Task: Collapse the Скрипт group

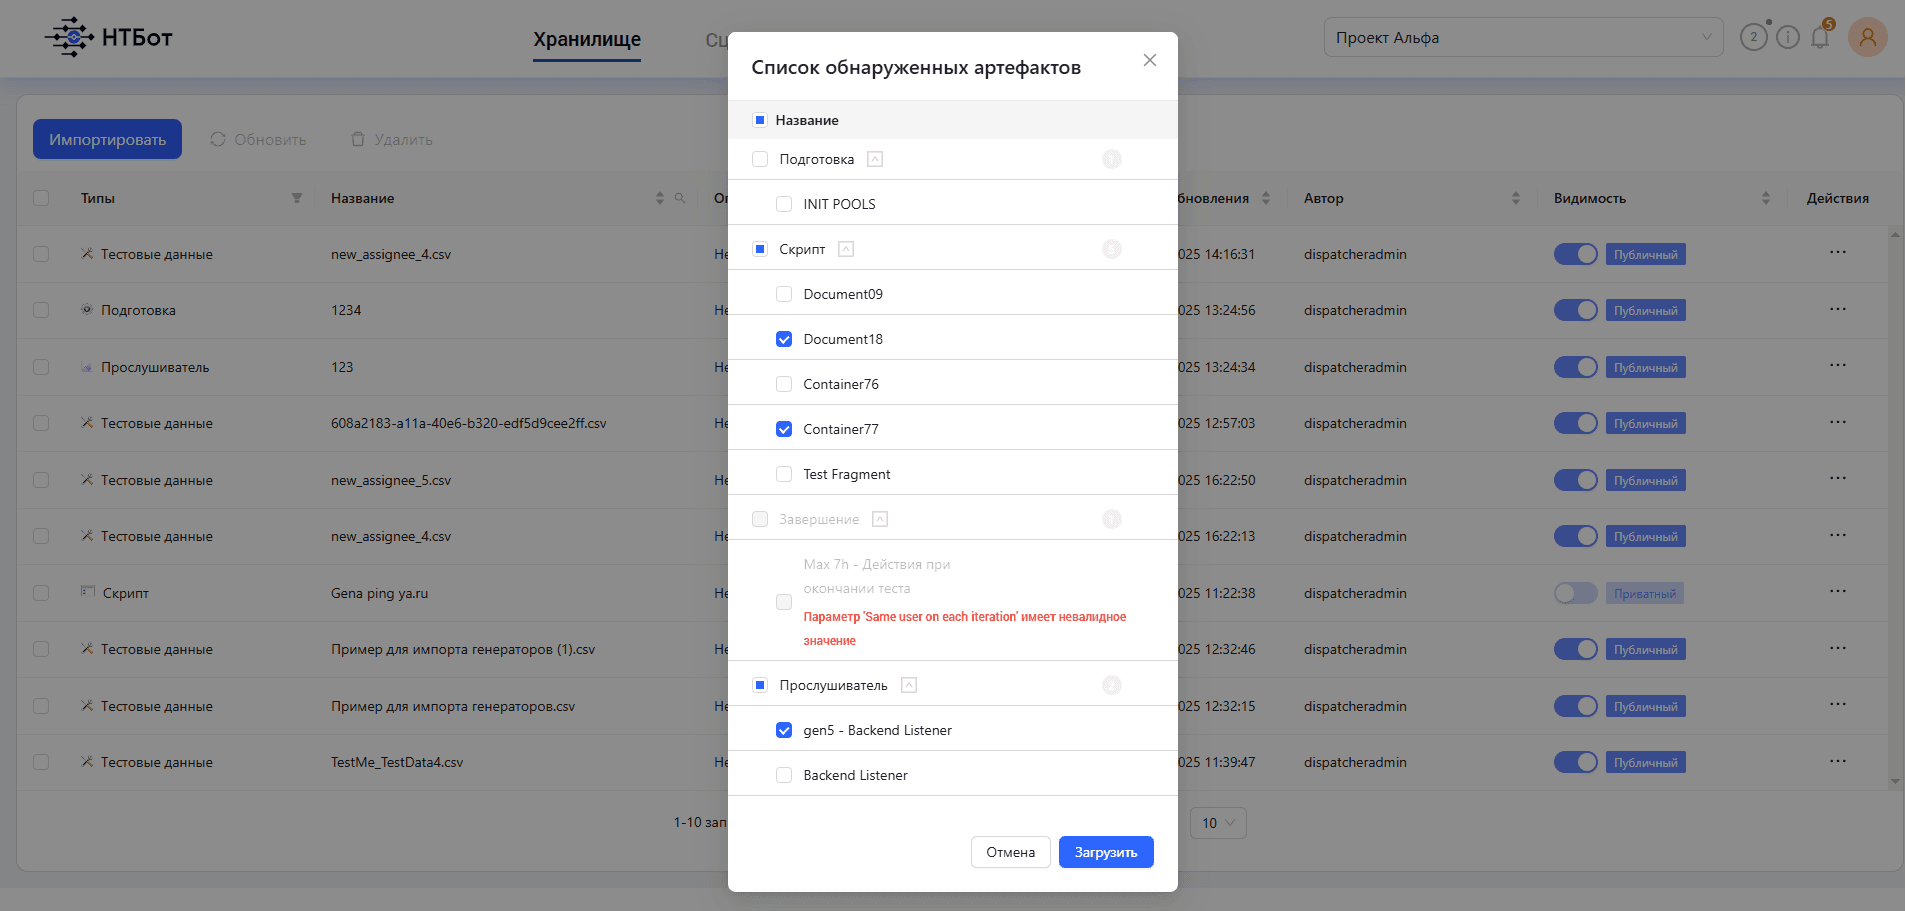Action: click(x=846, y=249)
